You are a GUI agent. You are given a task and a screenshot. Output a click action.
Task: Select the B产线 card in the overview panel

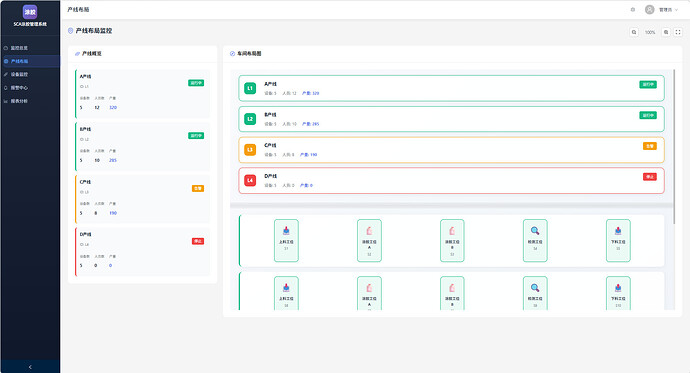143,146
